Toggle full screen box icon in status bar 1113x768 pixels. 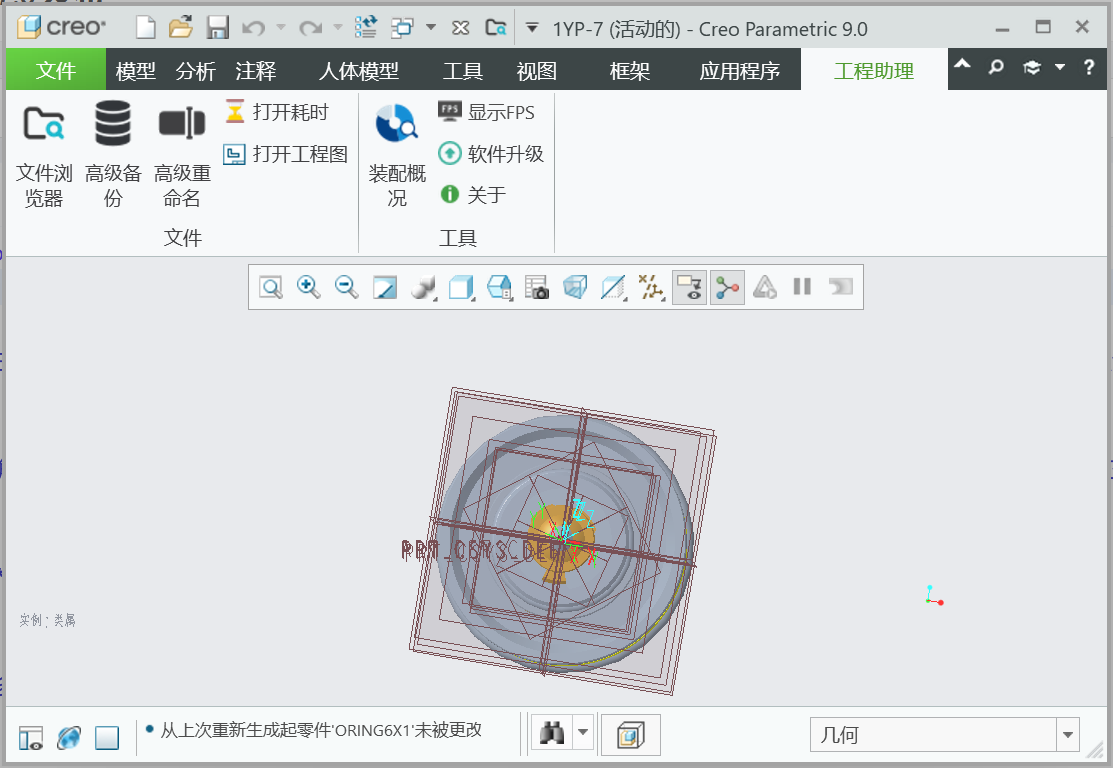(x=107, y=738)
